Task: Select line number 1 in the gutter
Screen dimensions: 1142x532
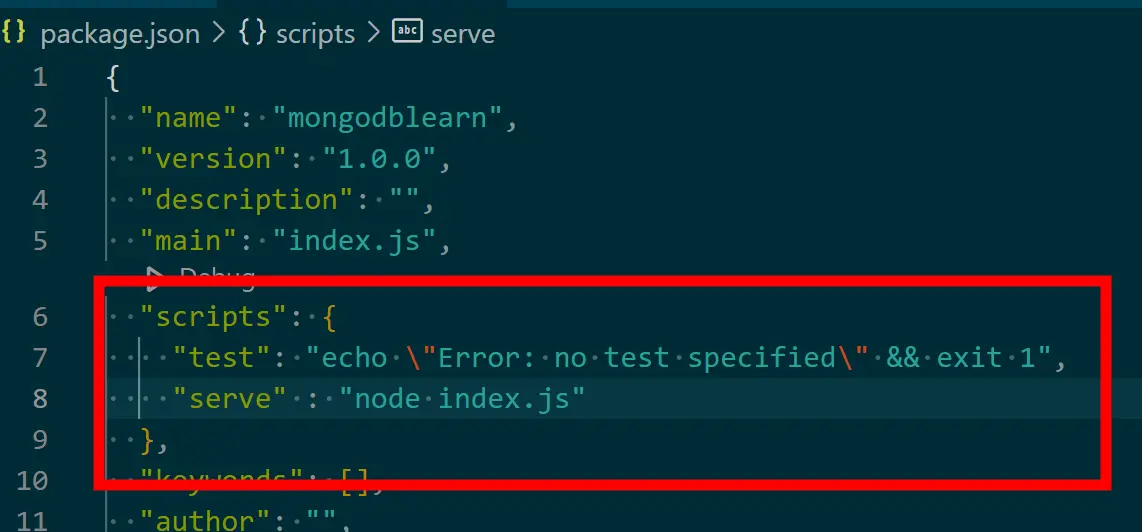Action: point(39,77)
